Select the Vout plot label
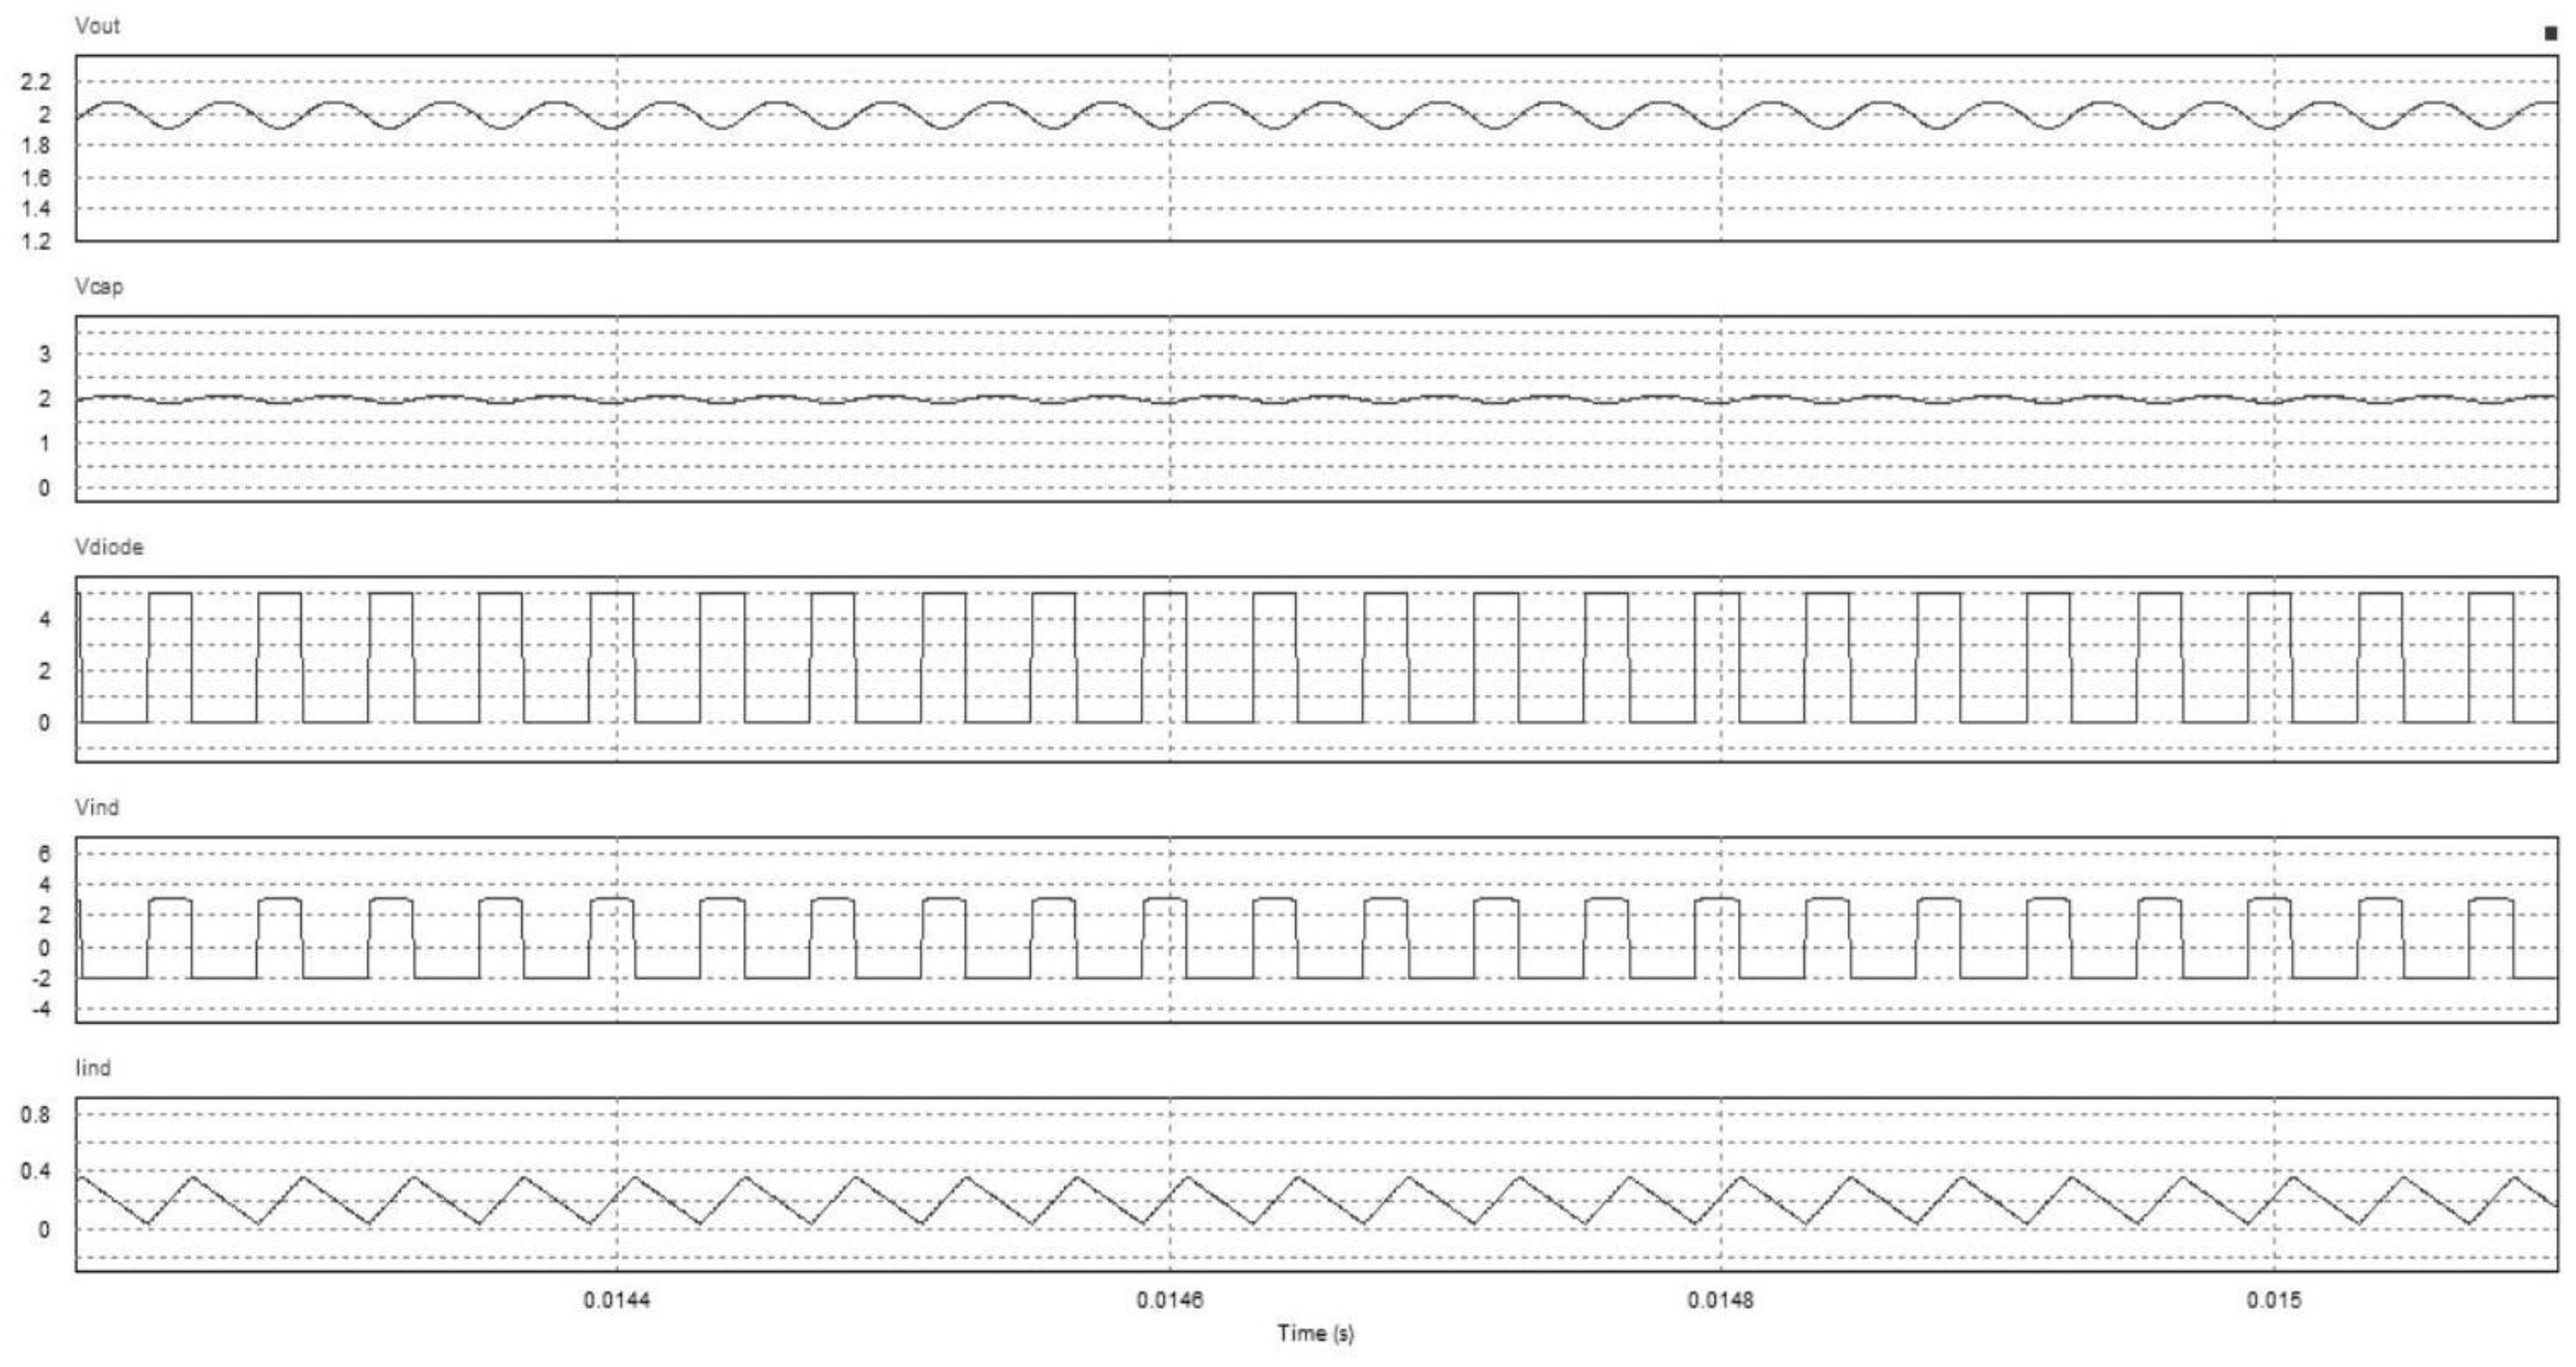The width and height of the screenshot is (2576, 1367). pos(98,27)
